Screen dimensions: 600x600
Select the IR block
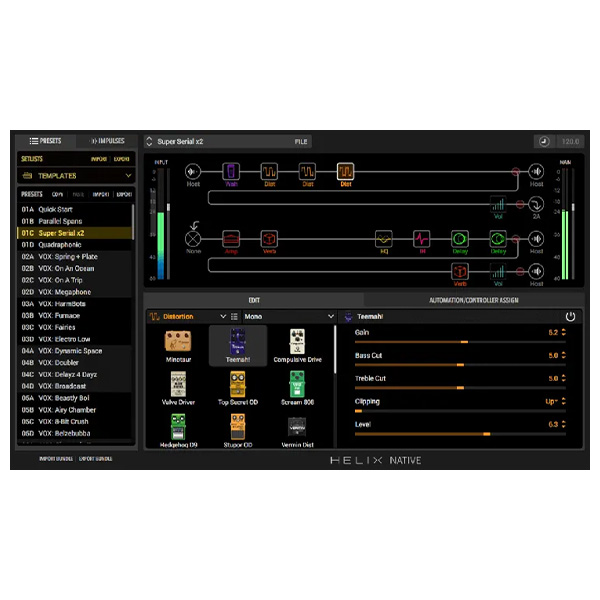click(422, 239)
